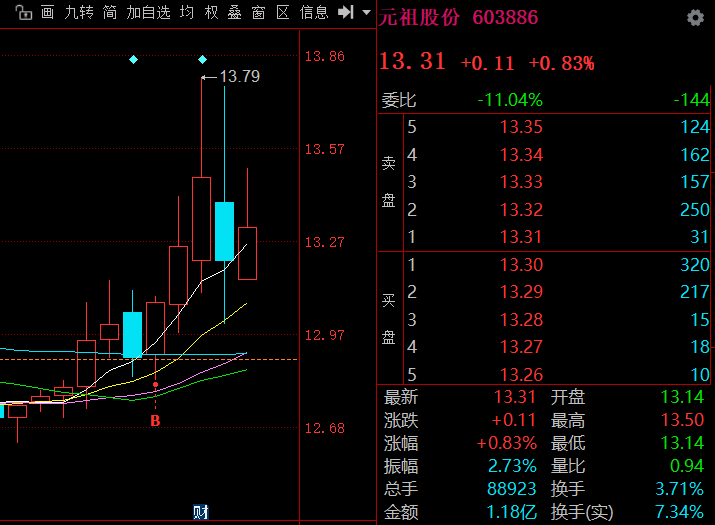Select buy level 5 price 13.26
The image size is (715, 525).
521,375
